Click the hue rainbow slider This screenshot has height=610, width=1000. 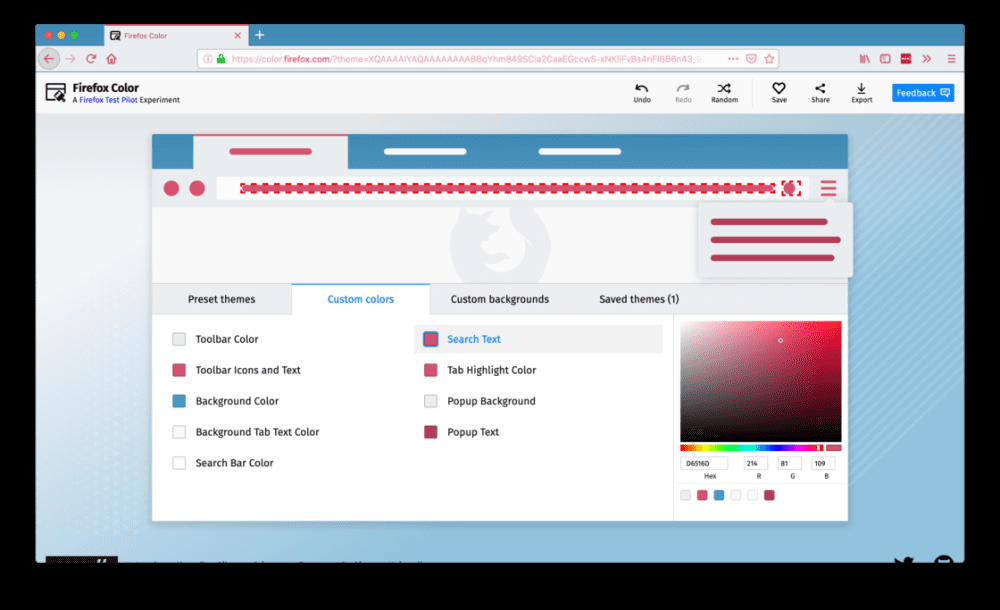tap(752, 448)
